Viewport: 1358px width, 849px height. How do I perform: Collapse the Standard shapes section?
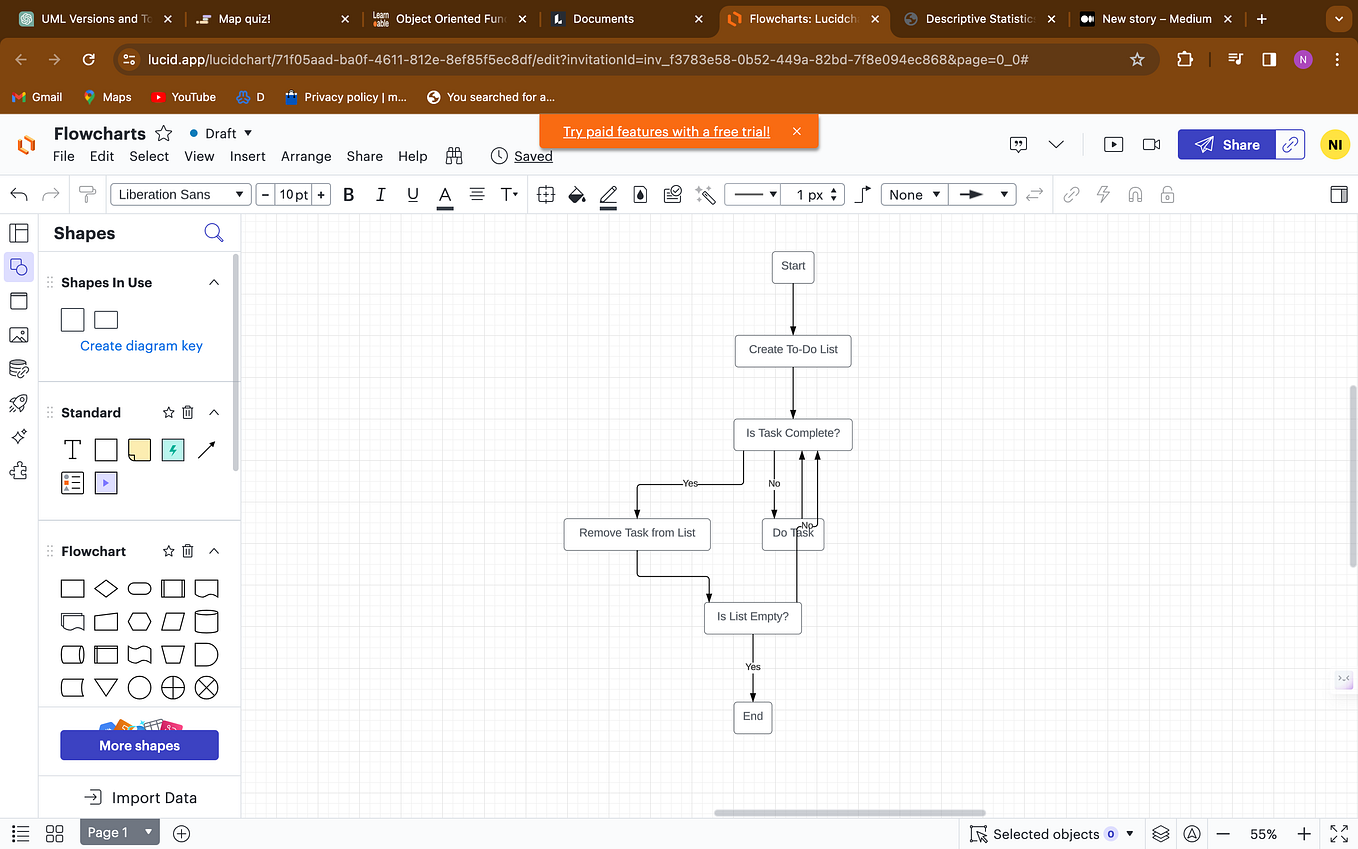(213, 411)
